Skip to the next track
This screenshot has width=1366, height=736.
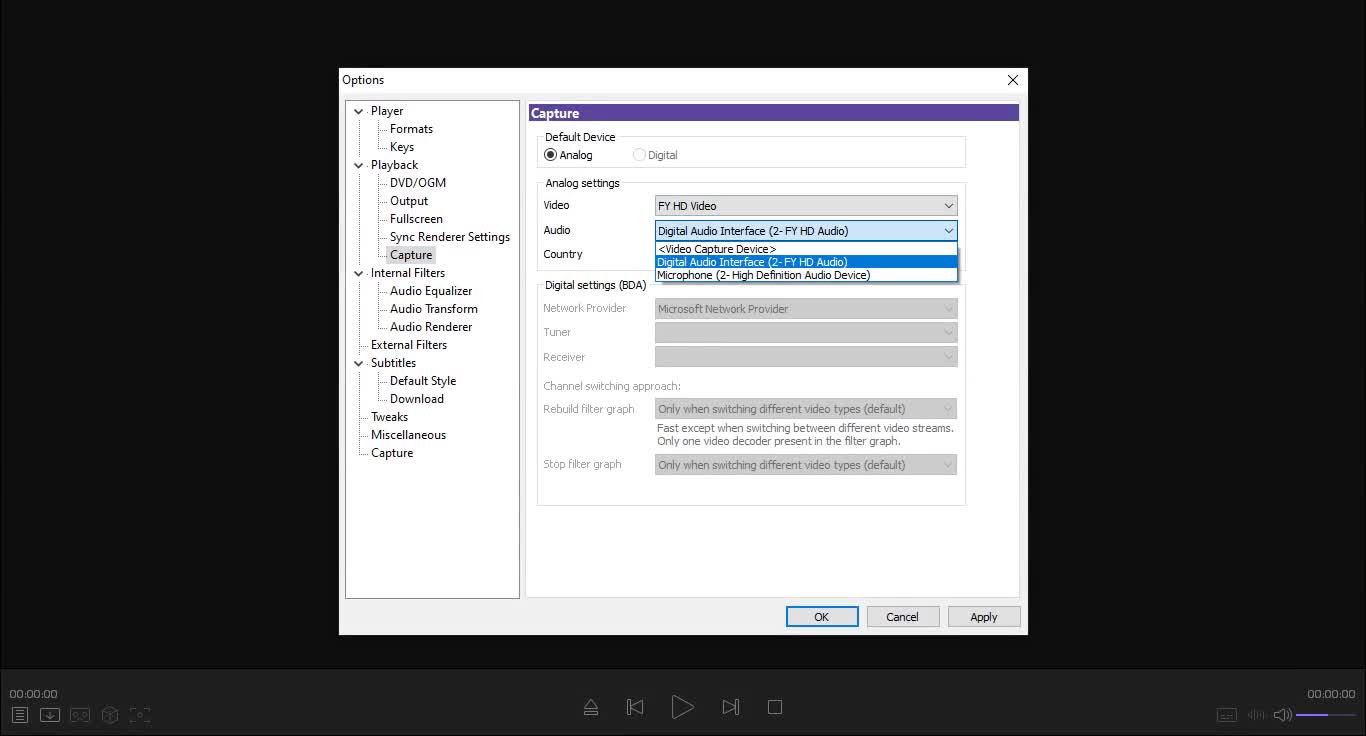(x=731, y=707)
